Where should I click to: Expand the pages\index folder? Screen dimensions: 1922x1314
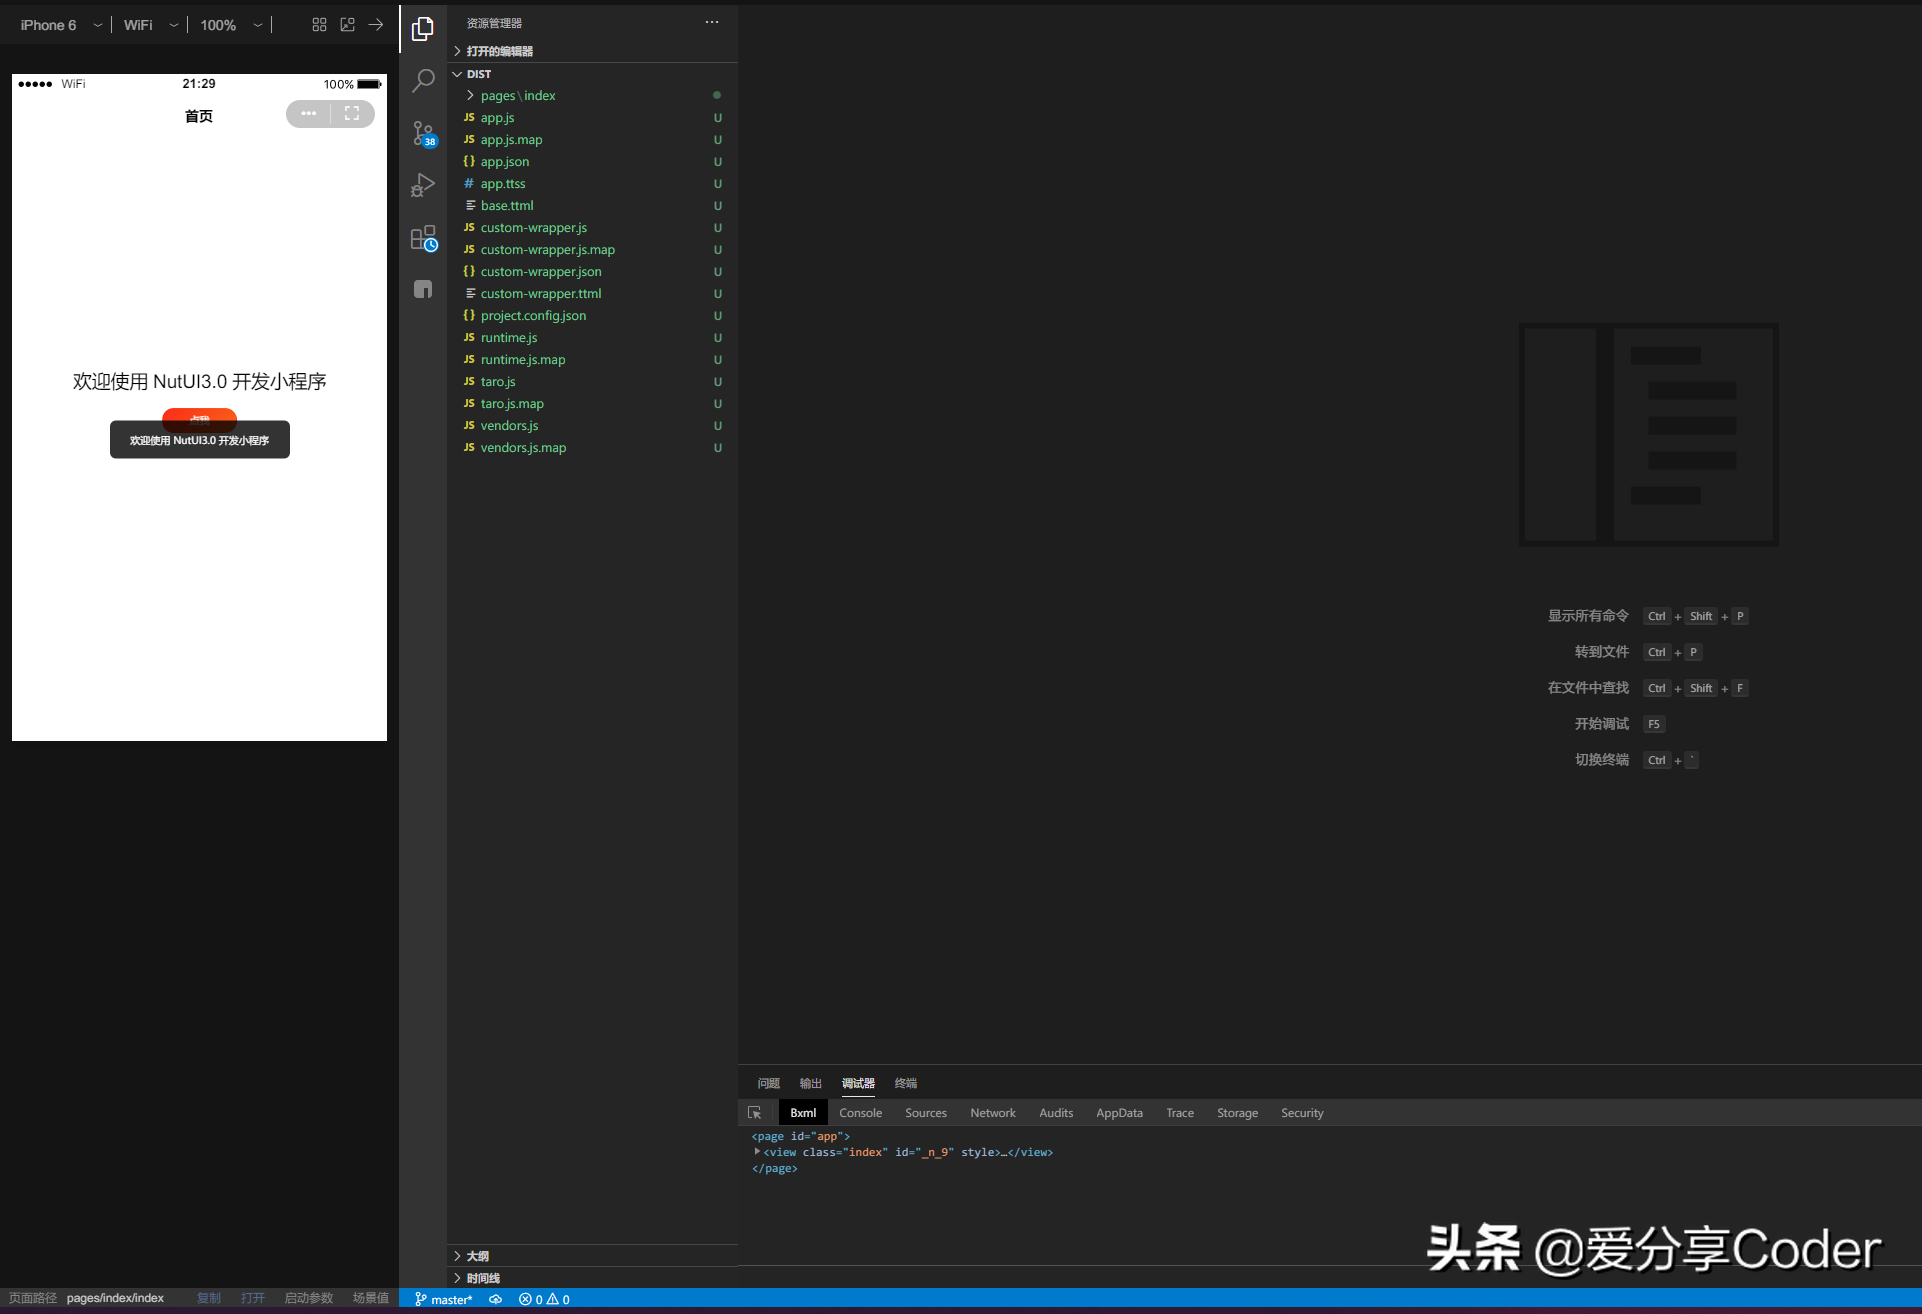tap(592, 96)
